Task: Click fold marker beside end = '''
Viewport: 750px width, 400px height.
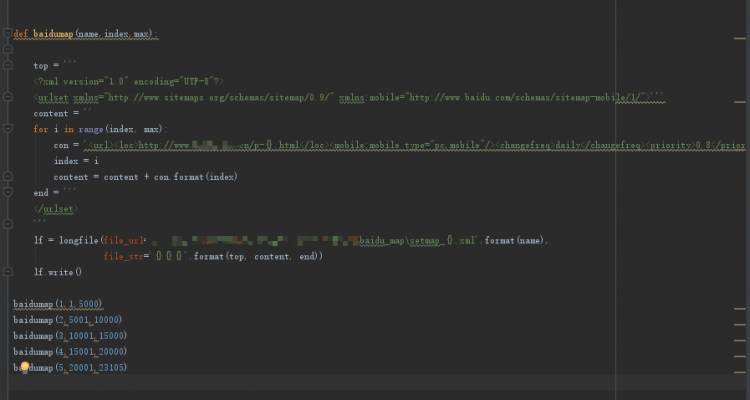Action: [7, 192]
